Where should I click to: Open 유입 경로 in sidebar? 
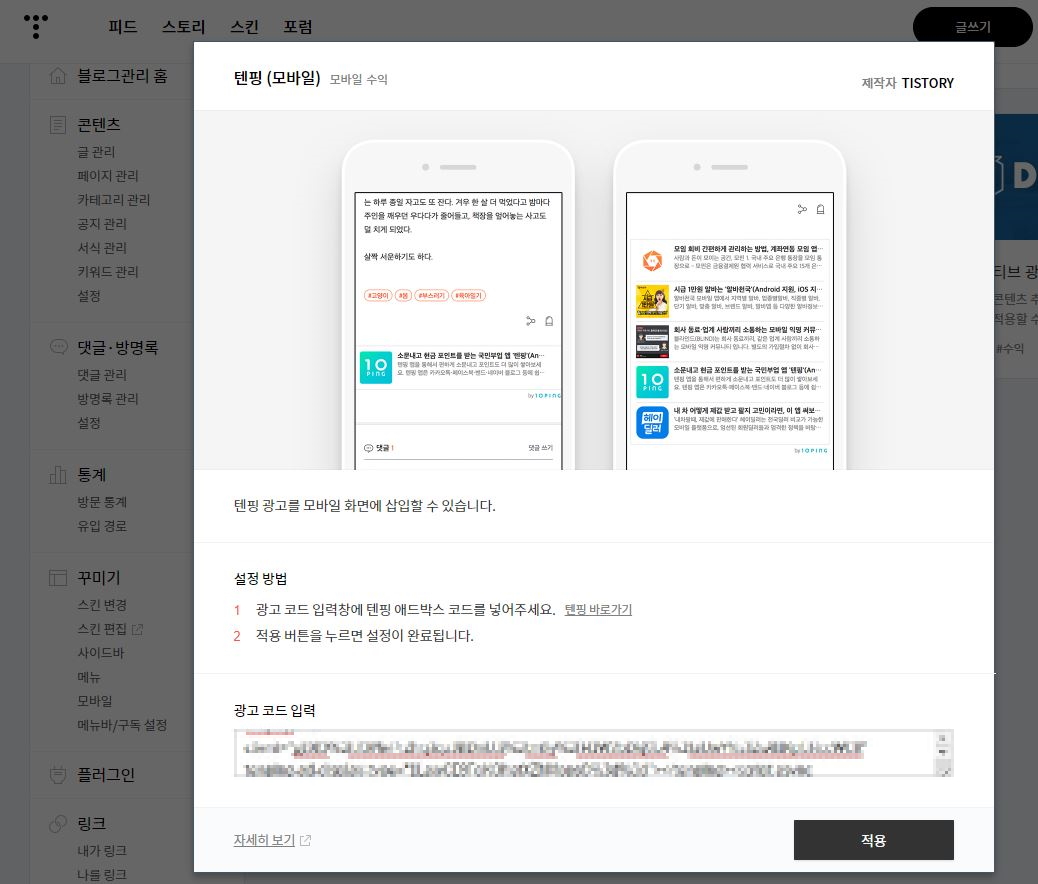coord(102,526)
